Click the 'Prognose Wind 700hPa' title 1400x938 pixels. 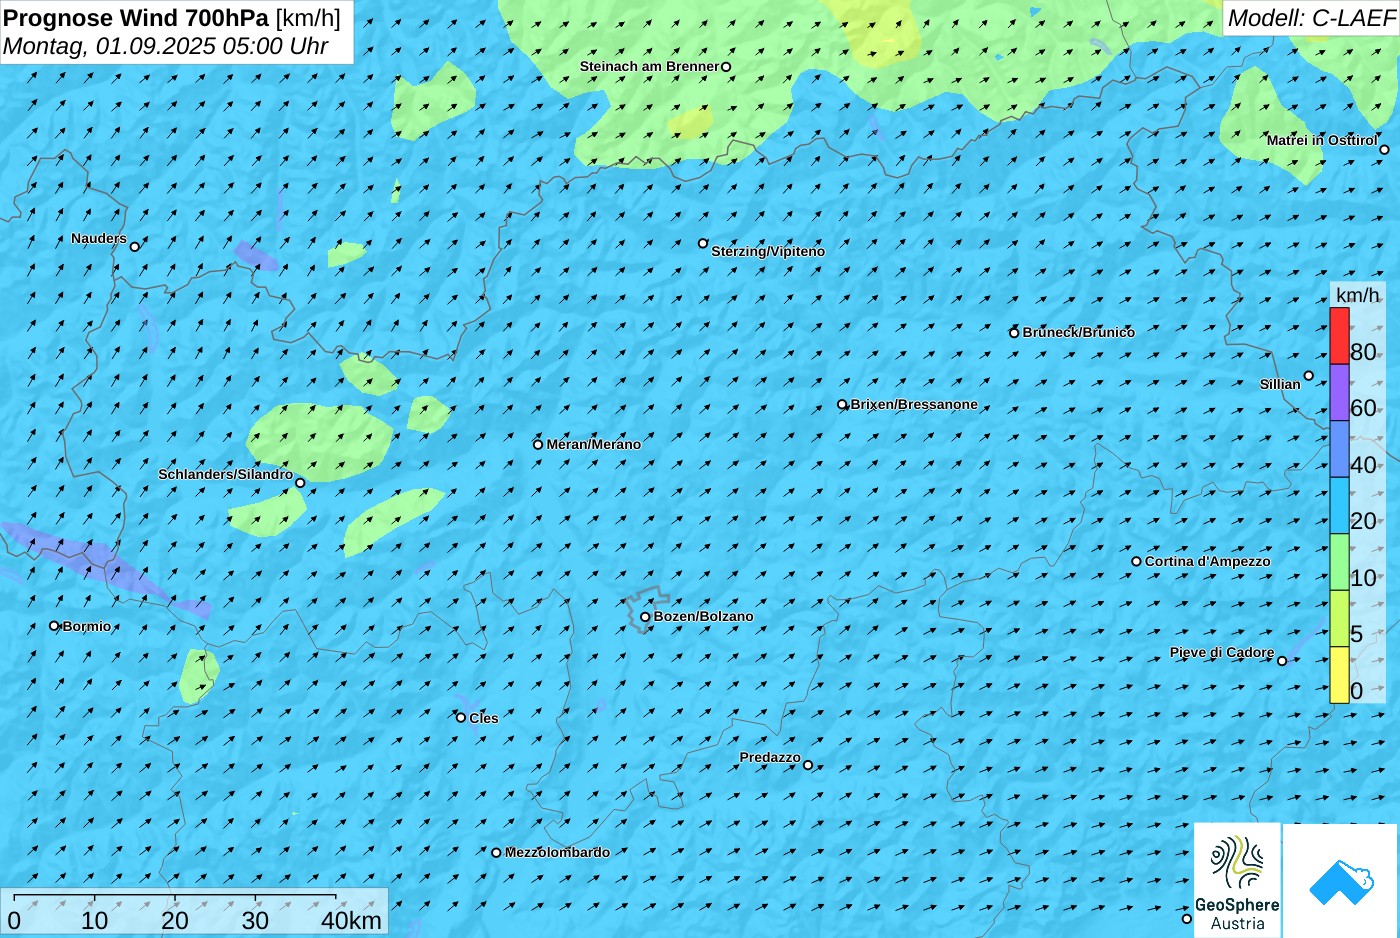pyautogui.click(x=137, y=18)
